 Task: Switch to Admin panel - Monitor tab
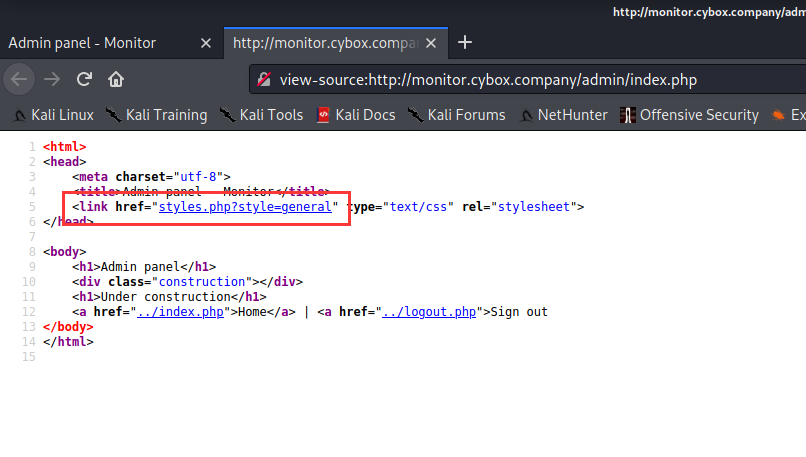pos(82,43)
